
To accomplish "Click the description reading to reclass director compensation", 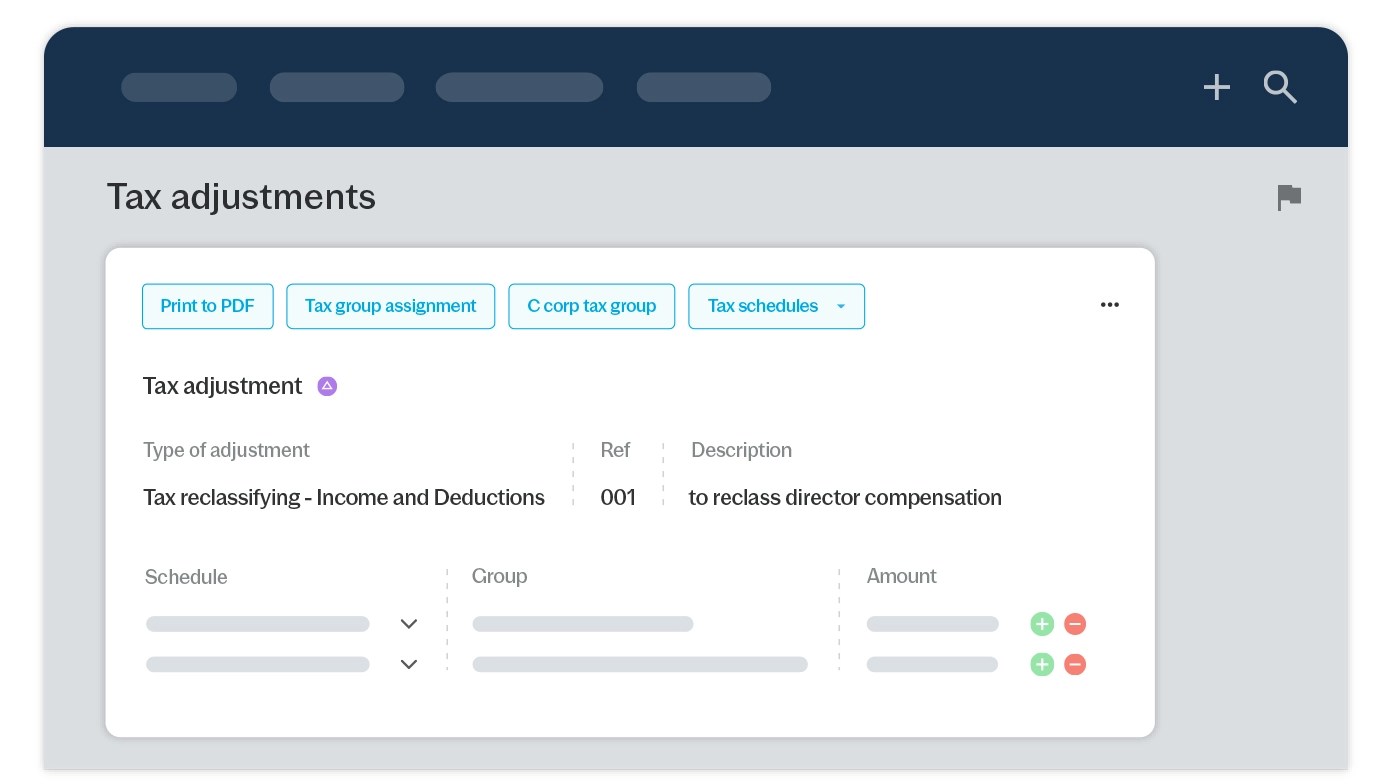I will (x=845, y=497).
